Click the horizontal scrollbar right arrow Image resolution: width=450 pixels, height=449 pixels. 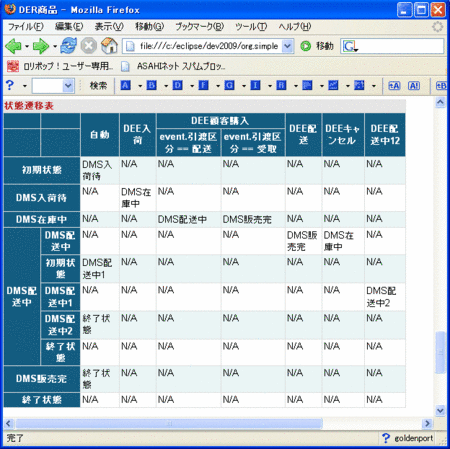tap(427, 423)
